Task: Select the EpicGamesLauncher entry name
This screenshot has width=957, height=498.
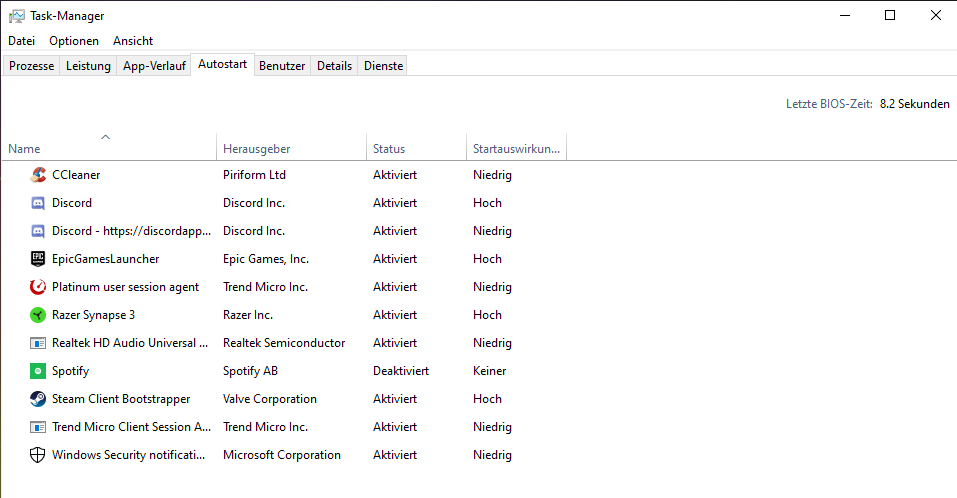Action: [106, 259]
